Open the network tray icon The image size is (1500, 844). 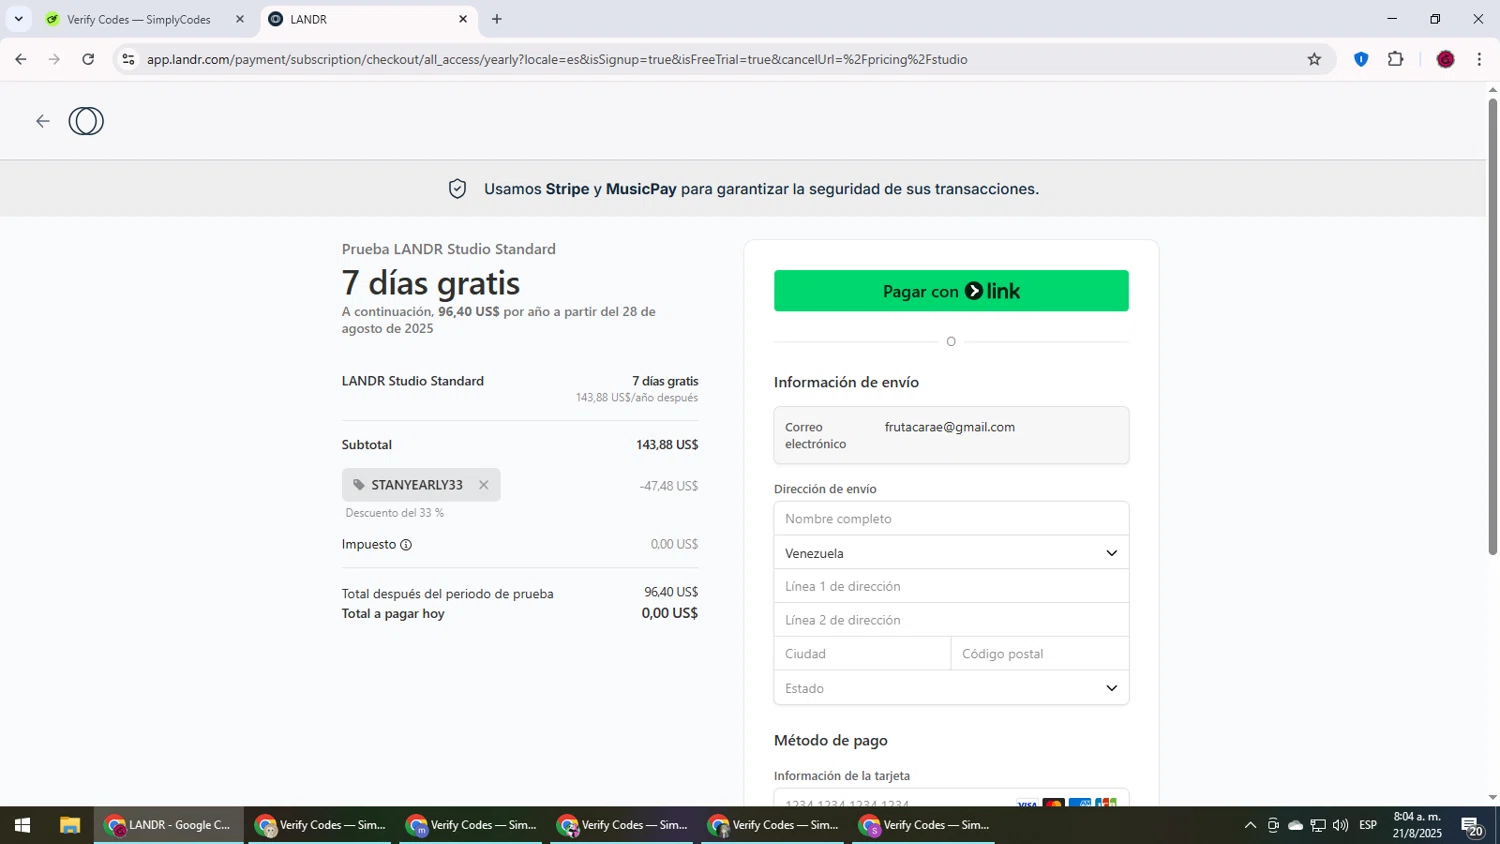point(1318,825)
